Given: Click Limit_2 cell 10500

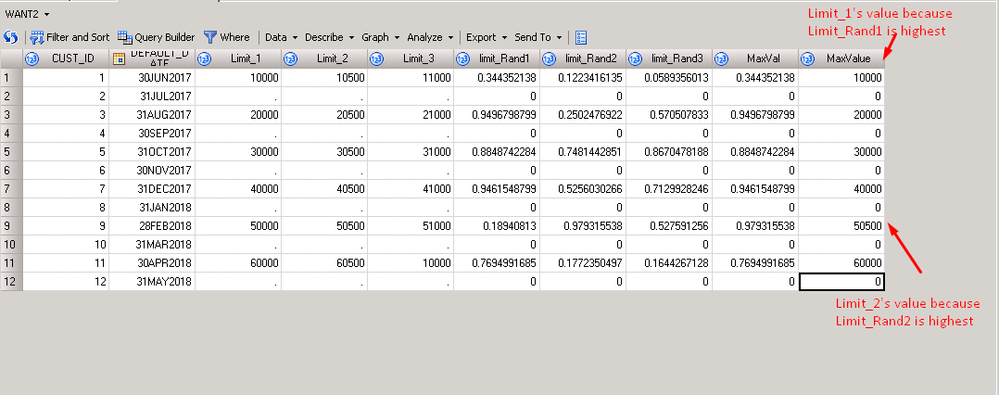Looking at the screenshot, I should click(x=324, y=78).
